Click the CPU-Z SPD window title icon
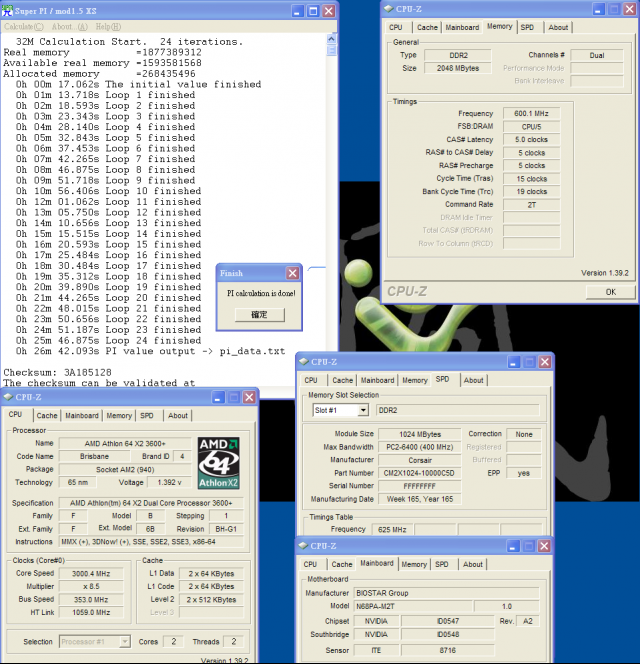The image size is (640, 664). [x=304, y=362]
